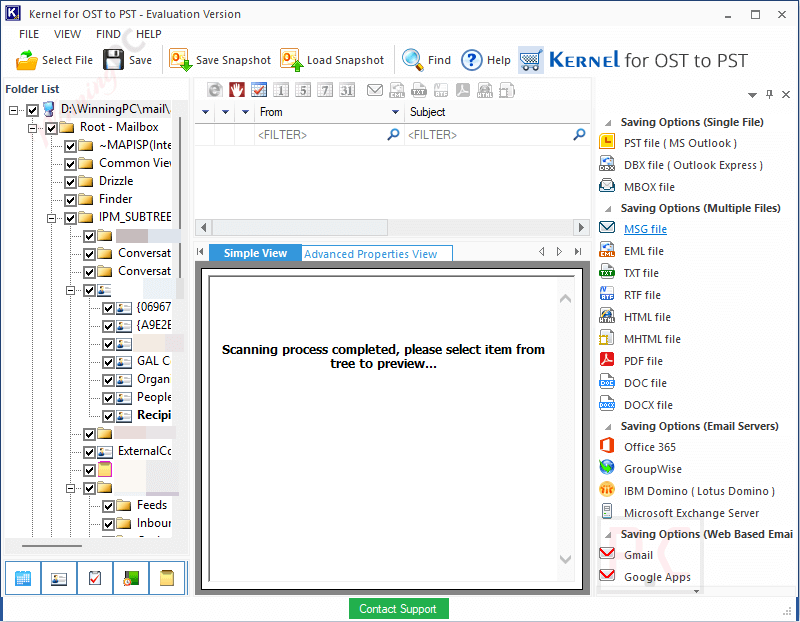Click the Select File toolbar button

pos(54,60)
